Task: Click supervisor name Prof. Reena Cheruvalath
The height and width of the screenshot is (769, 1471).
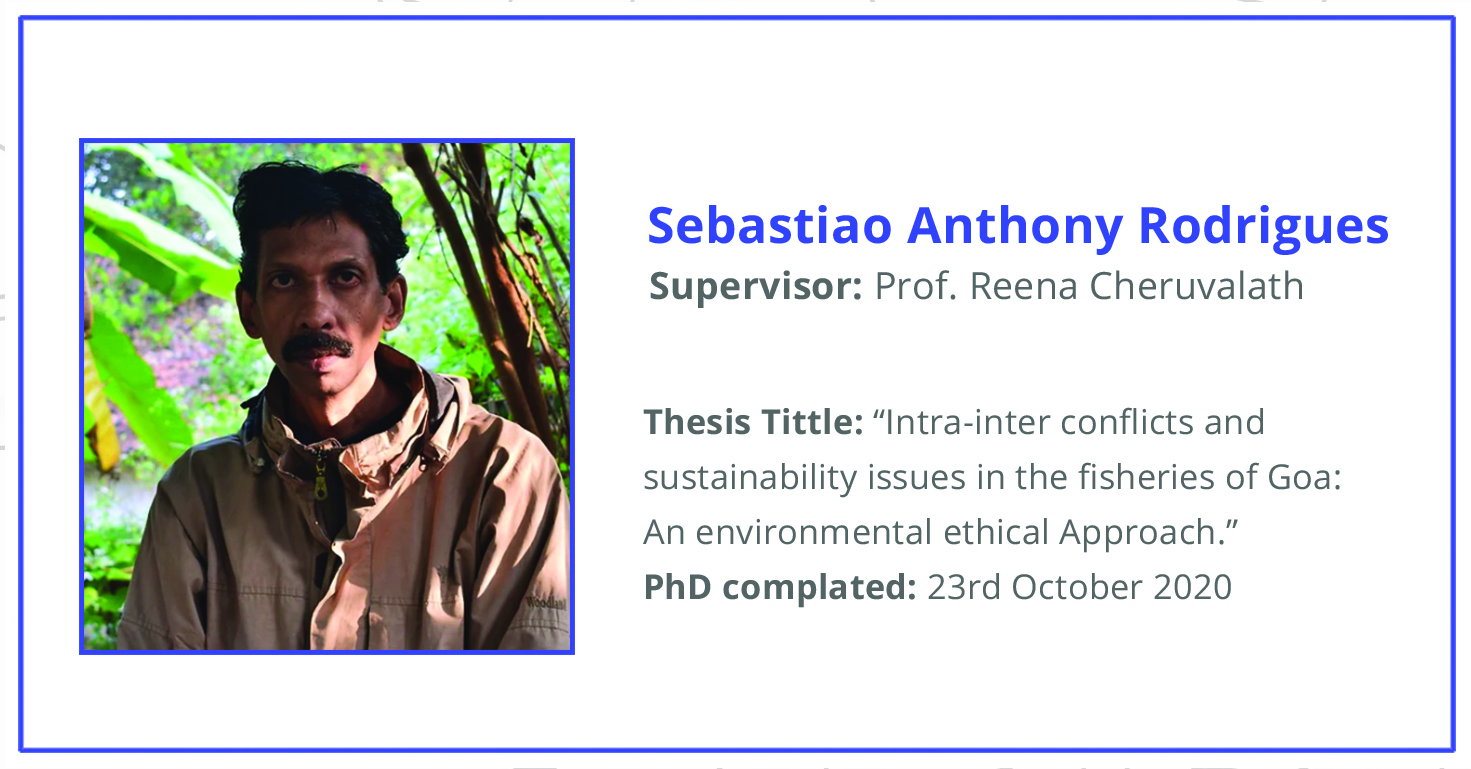Action: [x=1089, y=287]
